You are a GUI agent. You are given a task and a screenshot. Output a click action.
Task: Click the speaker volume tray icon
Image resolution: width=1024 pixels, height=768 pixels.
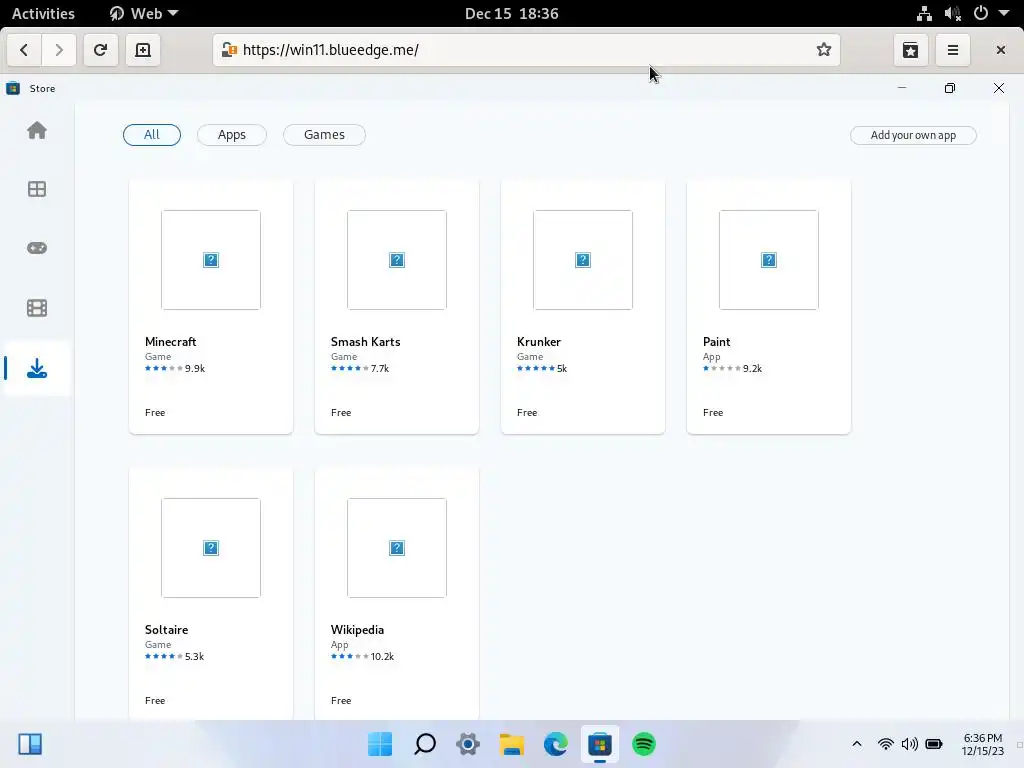(909, 744)
